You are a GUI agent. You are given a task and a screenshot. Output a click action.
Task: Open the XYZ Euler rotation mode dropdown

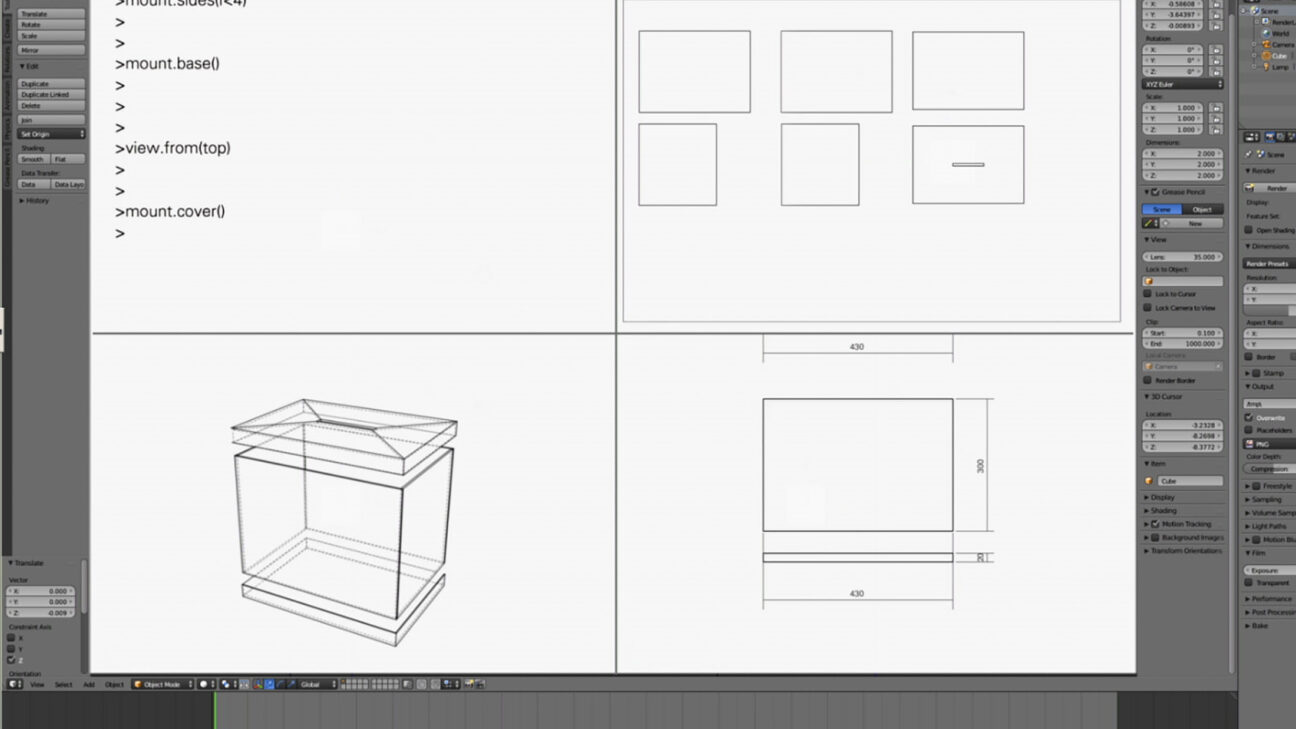[x=1182, y=84]
